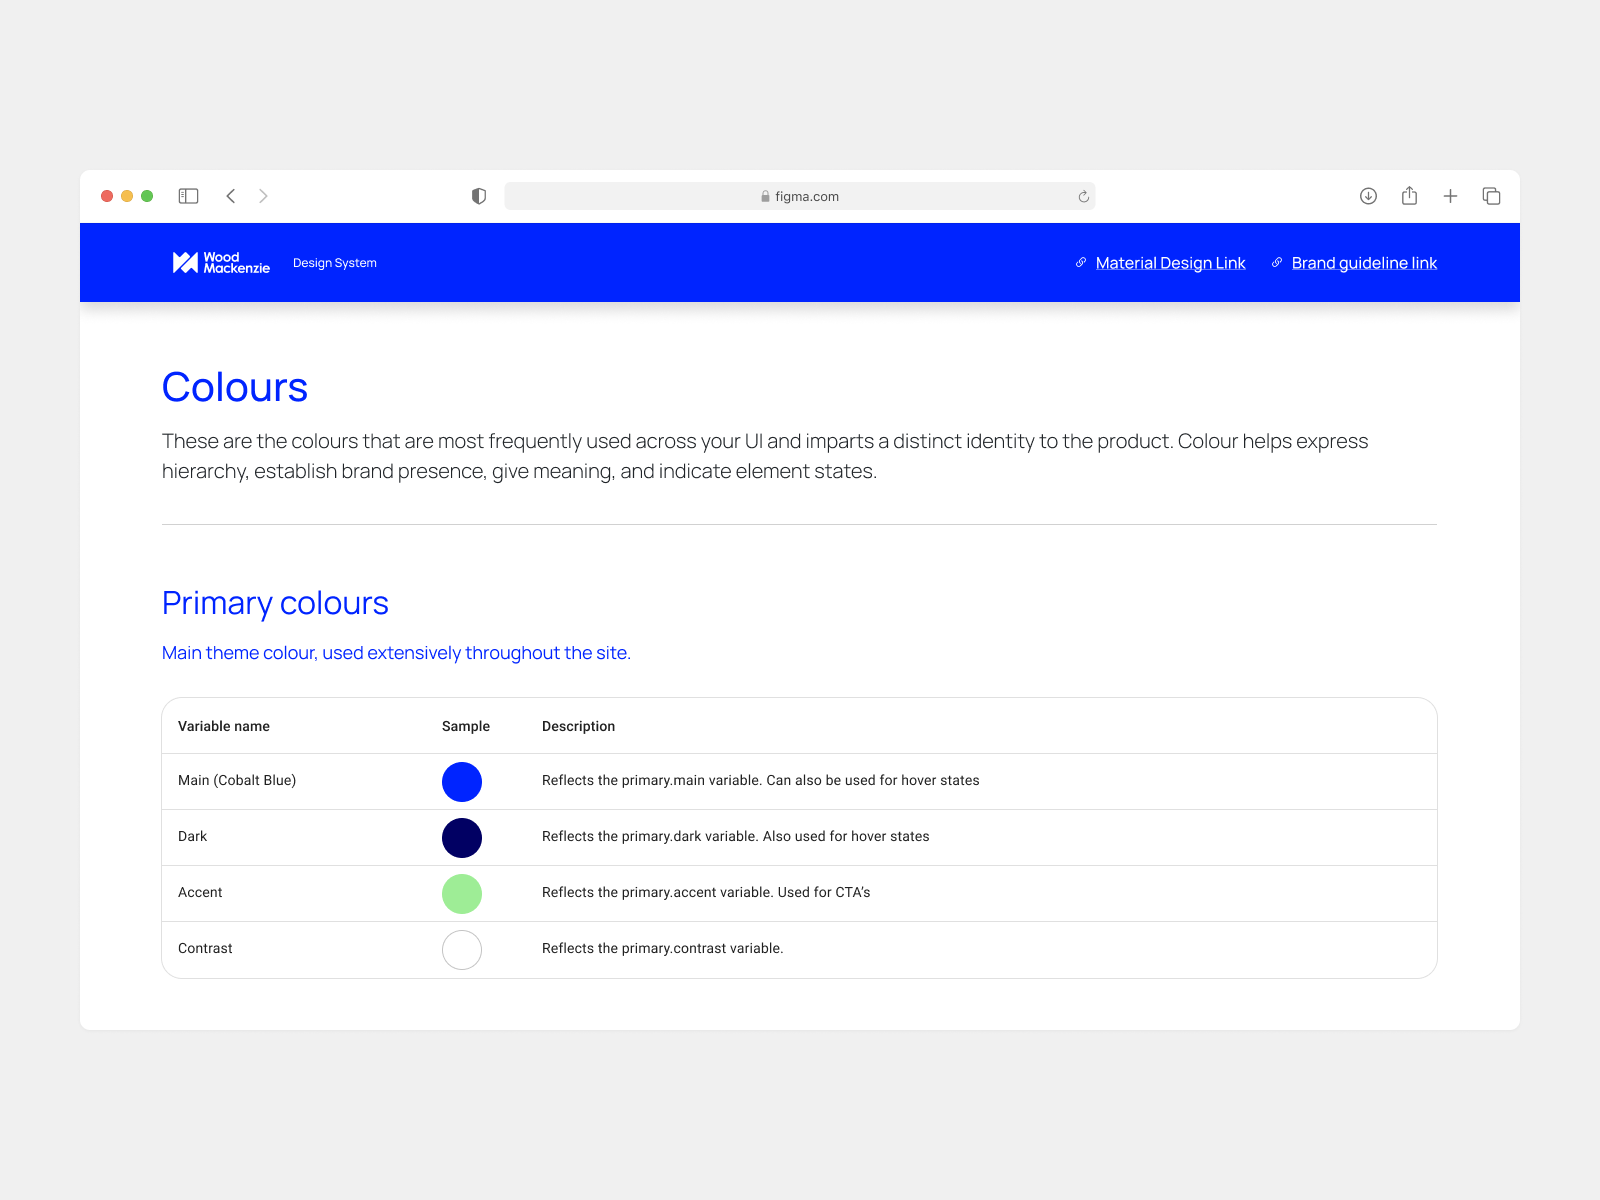Select the Main Cobalt Blue colour swatch
The image size is (1600, 1200).
point(462,781)
